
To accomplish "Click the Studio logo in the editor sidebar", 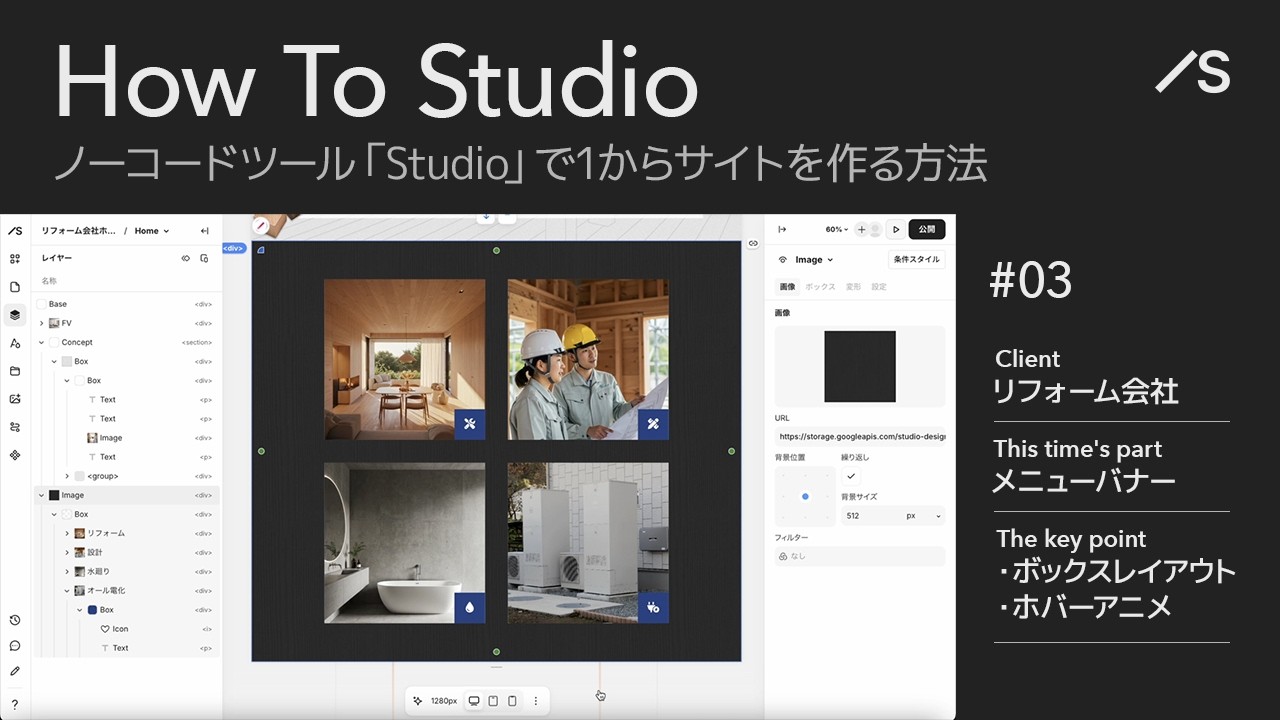I will click(15, 231).
